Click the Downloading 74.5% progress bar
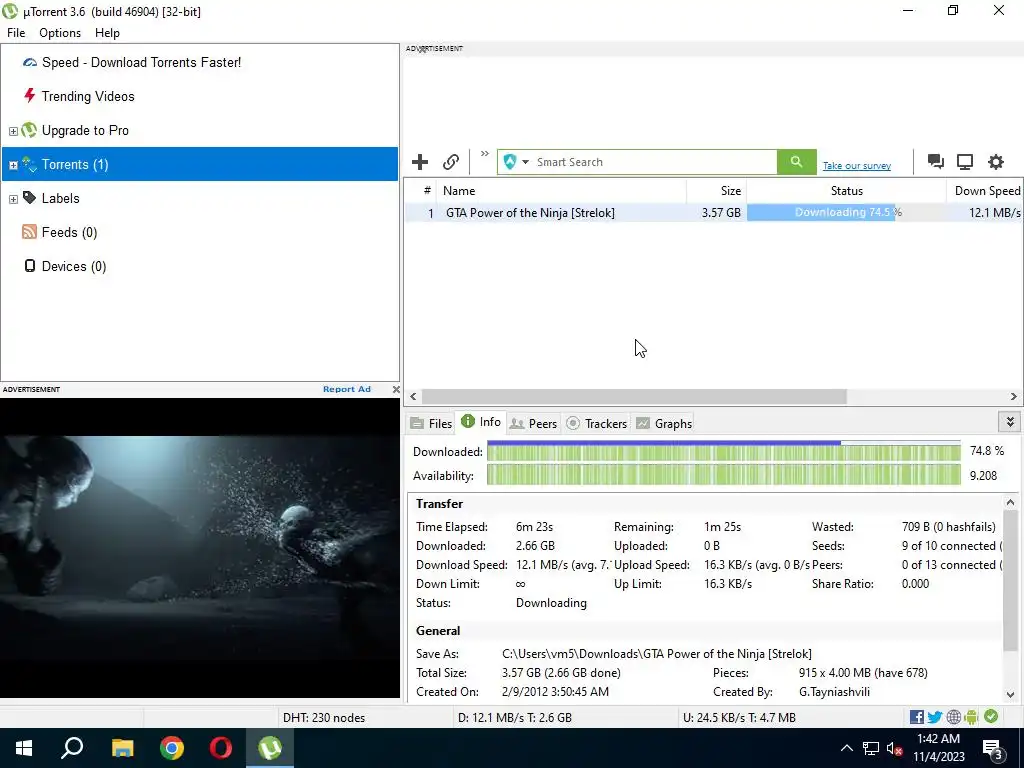Viewport: 1024px width, 768px height. coord(846,212)
